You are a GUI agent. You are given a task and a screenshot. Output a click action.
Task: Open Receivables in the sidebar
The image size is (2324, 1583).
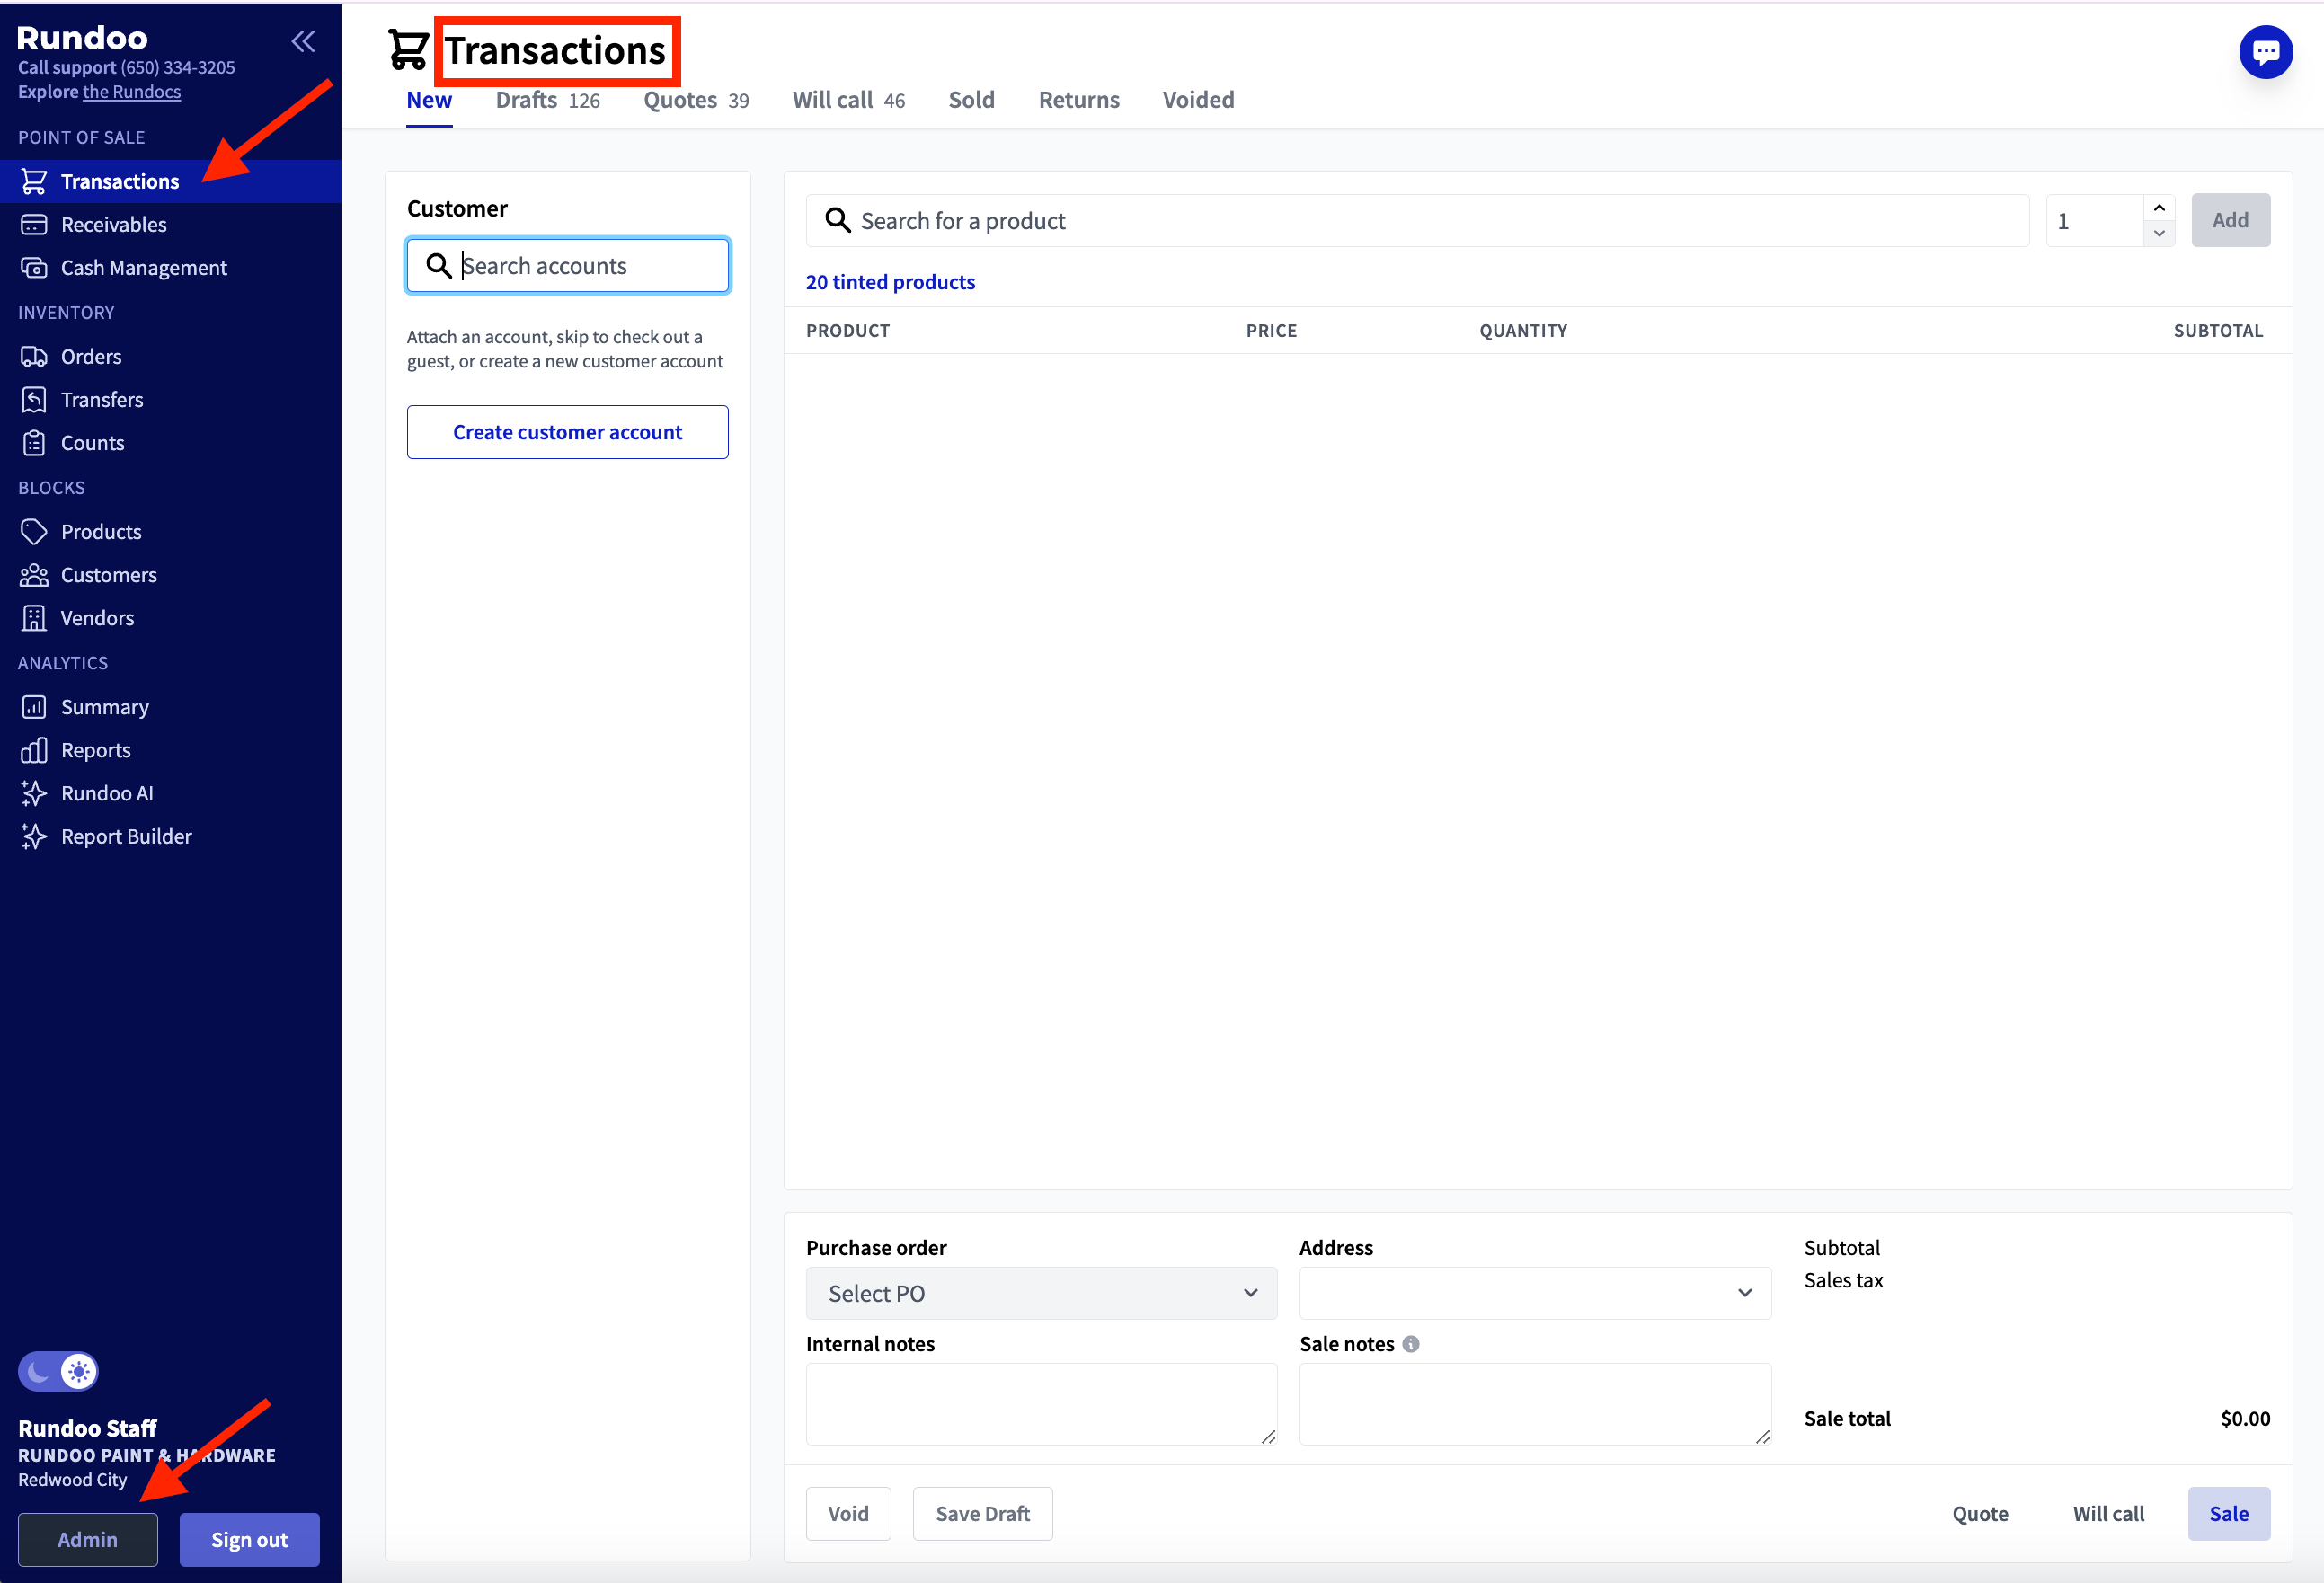[x=170, y=224]
